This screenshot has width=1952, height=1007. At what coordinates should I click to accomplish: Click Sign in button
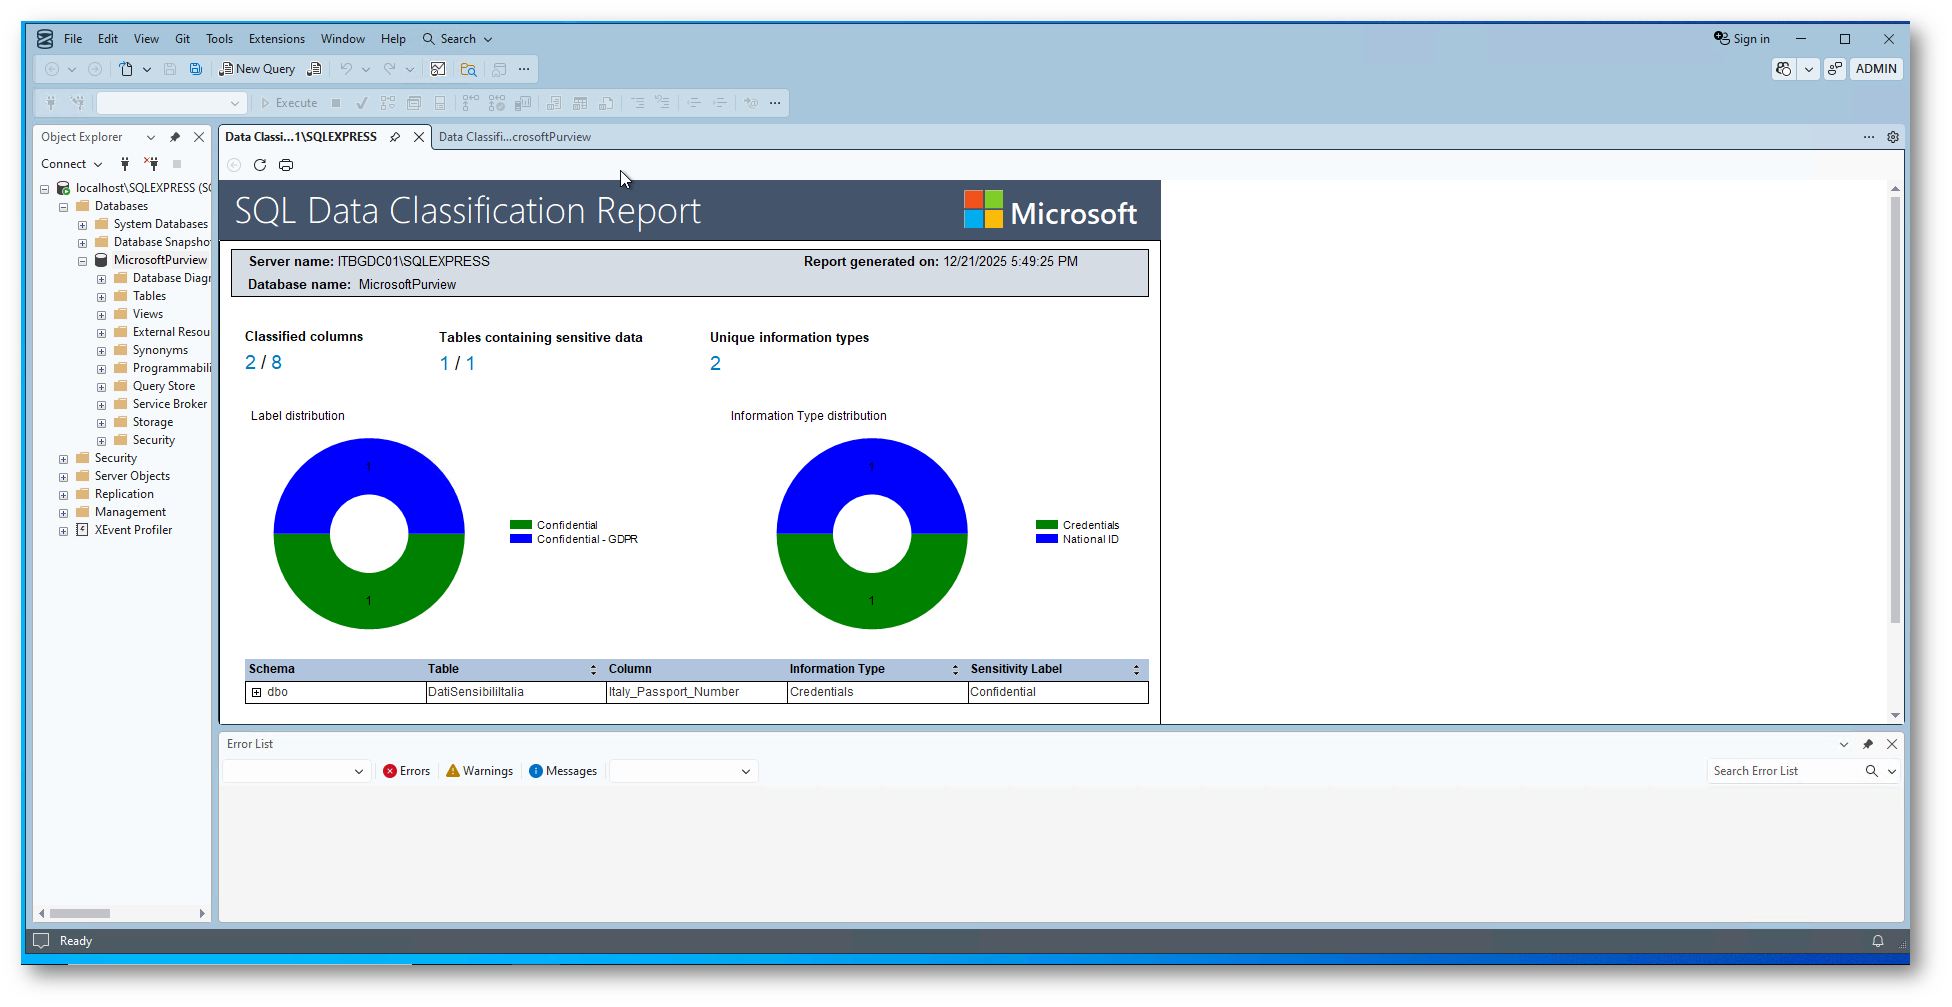[x=1742, y=39]
